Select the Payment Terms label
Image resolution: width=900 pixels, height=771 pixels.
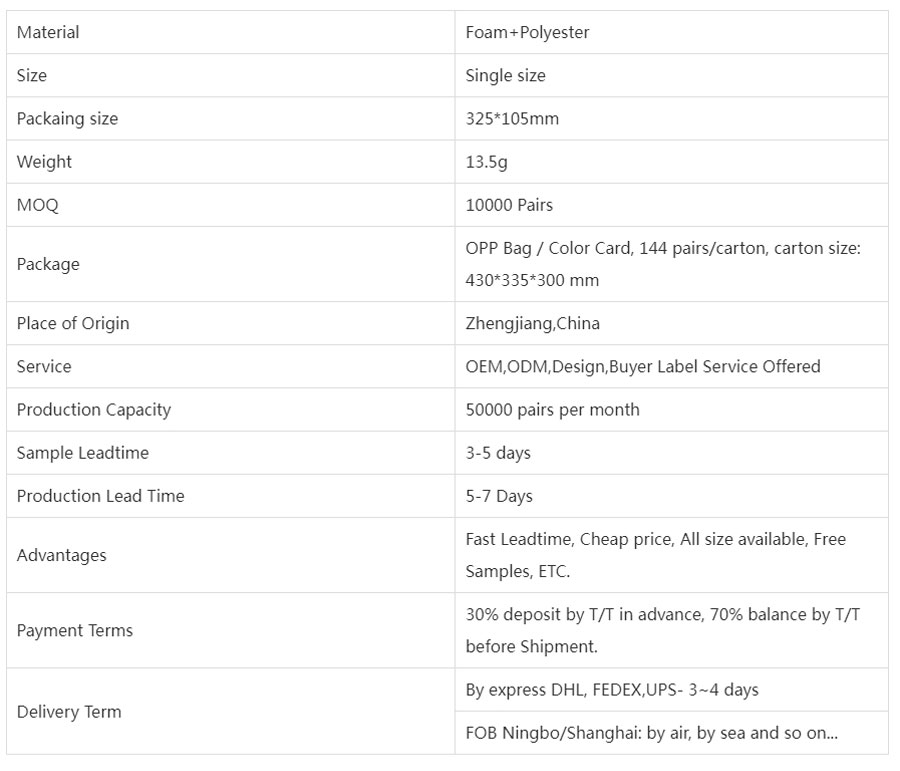tap(75, 630)
